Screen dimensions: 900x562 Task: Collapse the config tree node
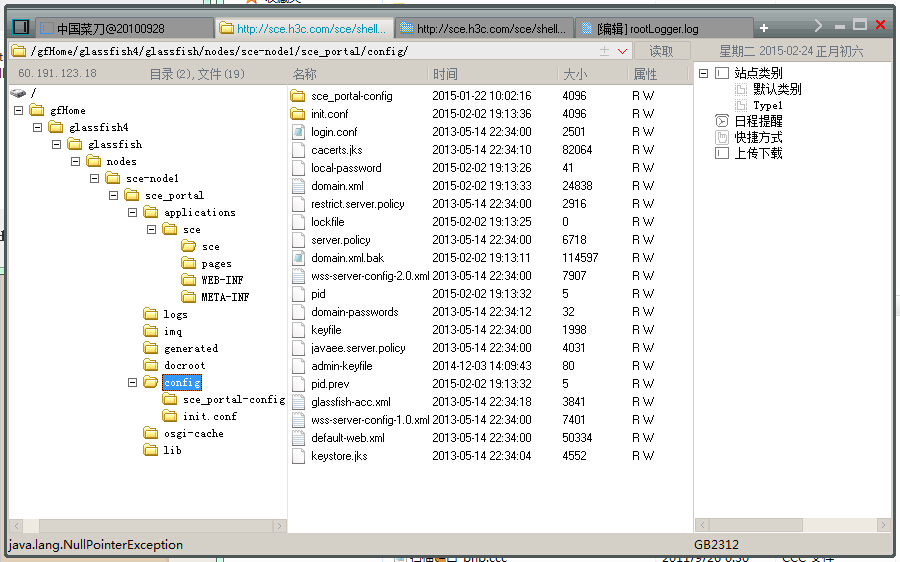coord(132,382)
